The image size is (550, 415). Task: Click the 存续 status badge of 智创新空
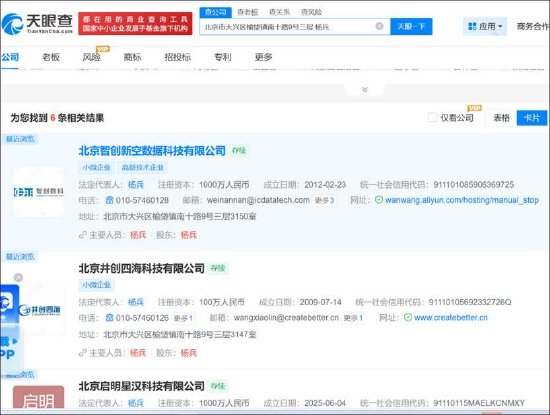[x=239, y=151]
